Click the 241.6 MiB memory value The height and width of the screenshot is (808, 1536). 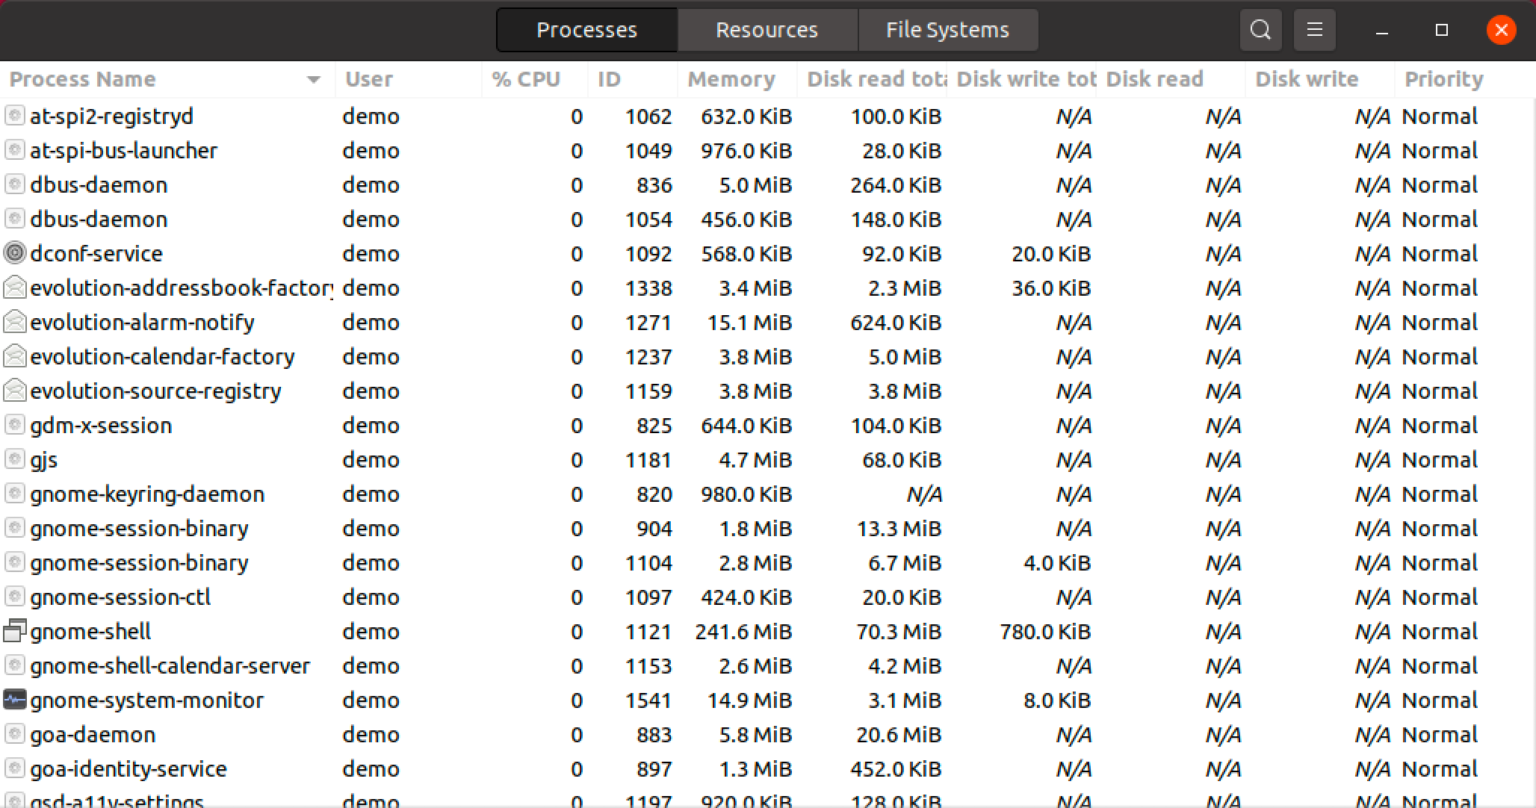click(x=743, y=632)
